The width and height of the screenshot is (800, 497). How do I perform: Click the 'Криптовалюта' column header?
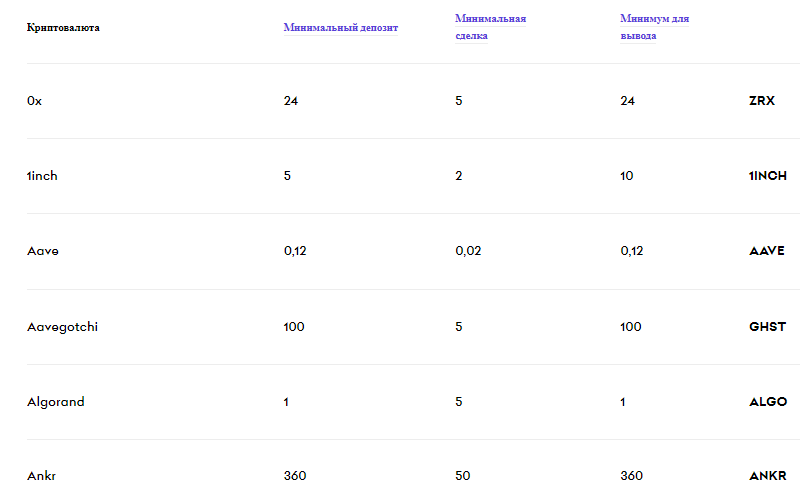point(63,27)
